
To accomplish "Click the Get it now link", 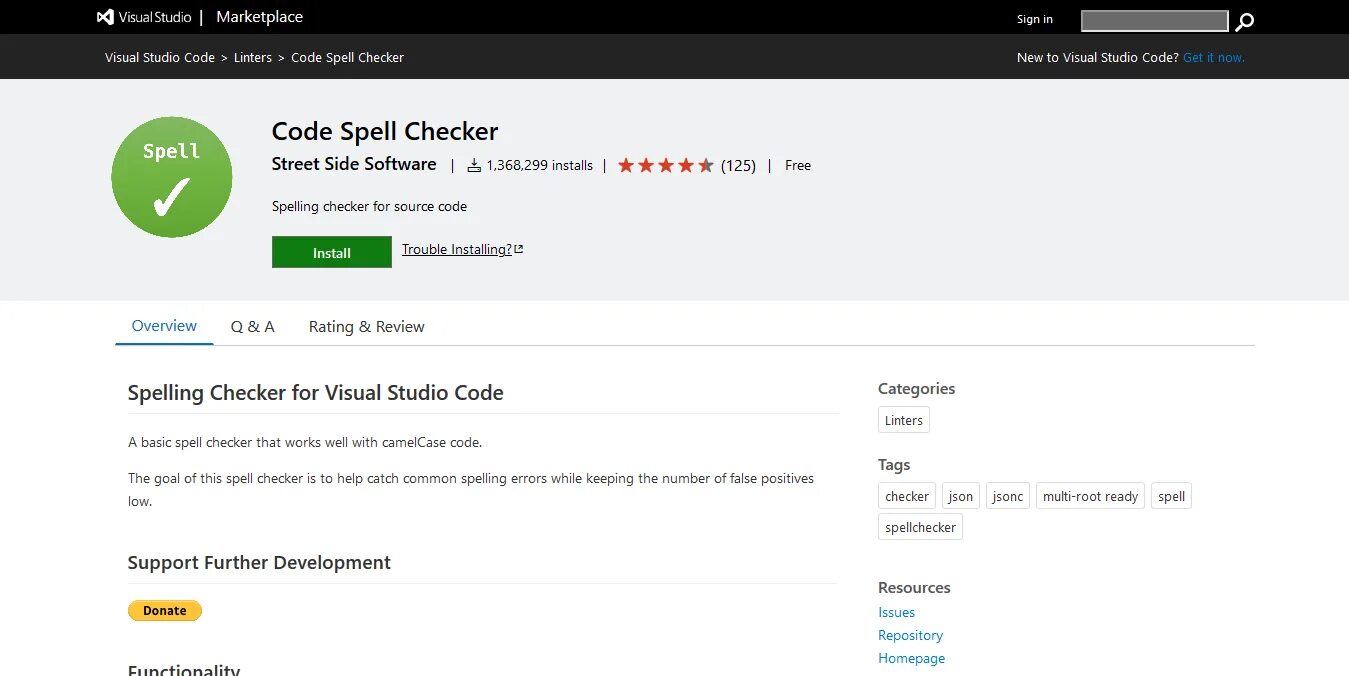I will (x=1214, y=57).
